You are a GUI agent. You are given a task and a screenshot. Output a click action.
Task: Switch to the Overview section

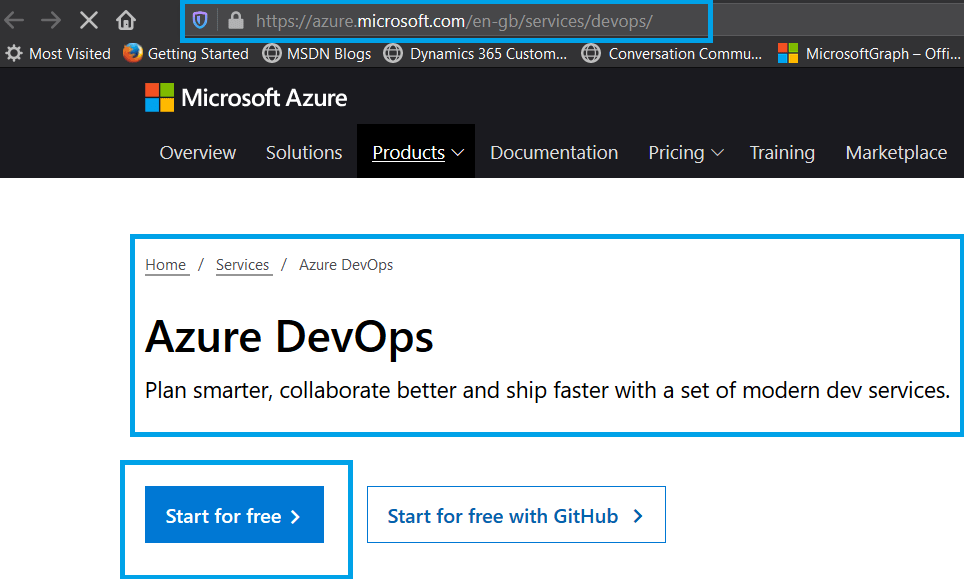tap(197, 152)
